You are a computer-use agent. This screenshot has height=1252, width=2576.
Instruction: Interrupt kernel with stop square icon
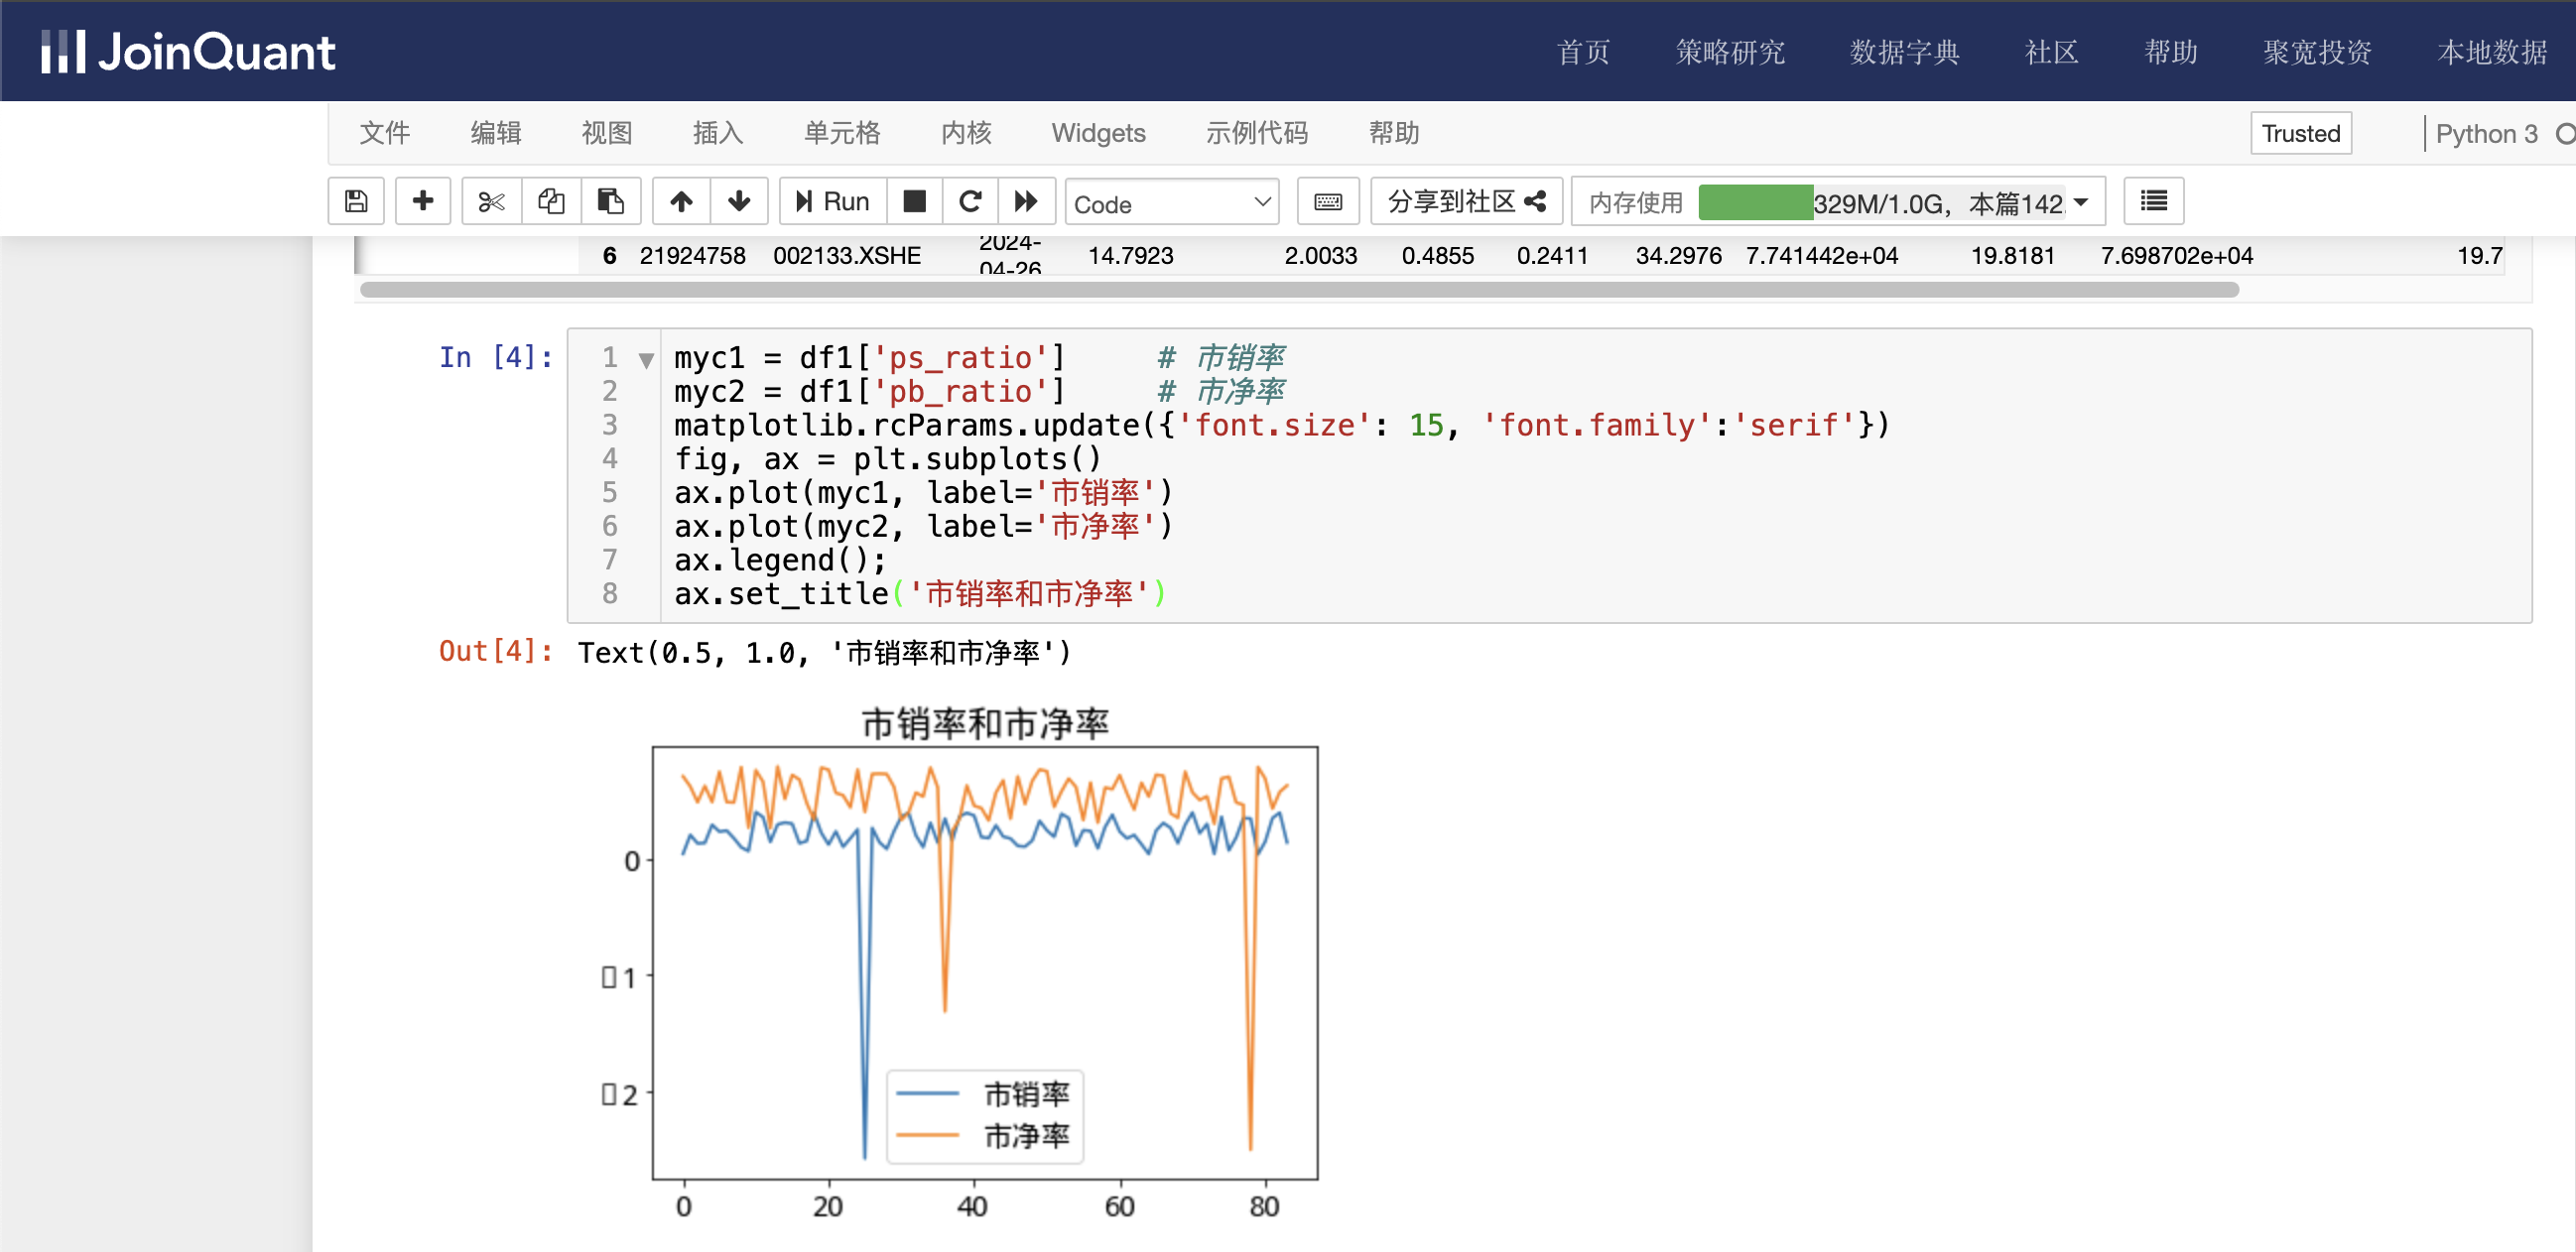point(914,202)
